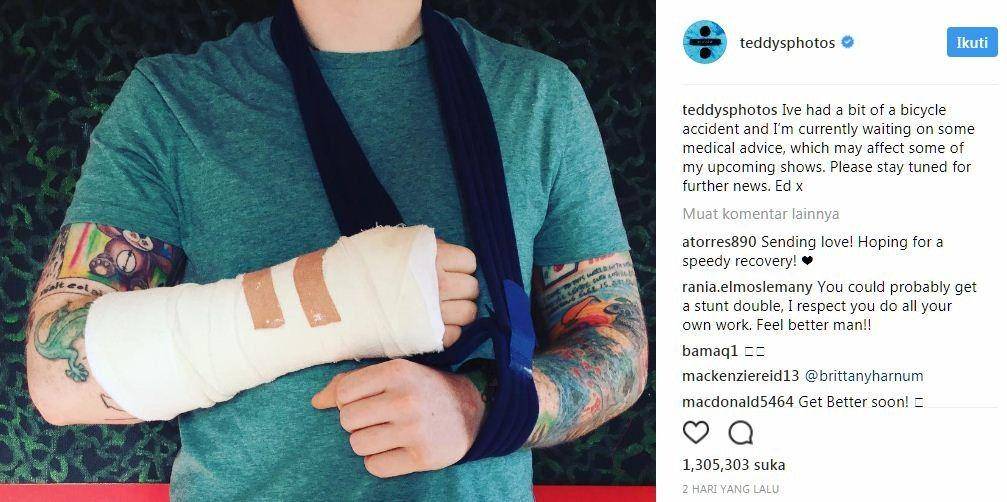1007x502 pixels.
Task: Open atorres890 commenter profile
Action: 720,243
